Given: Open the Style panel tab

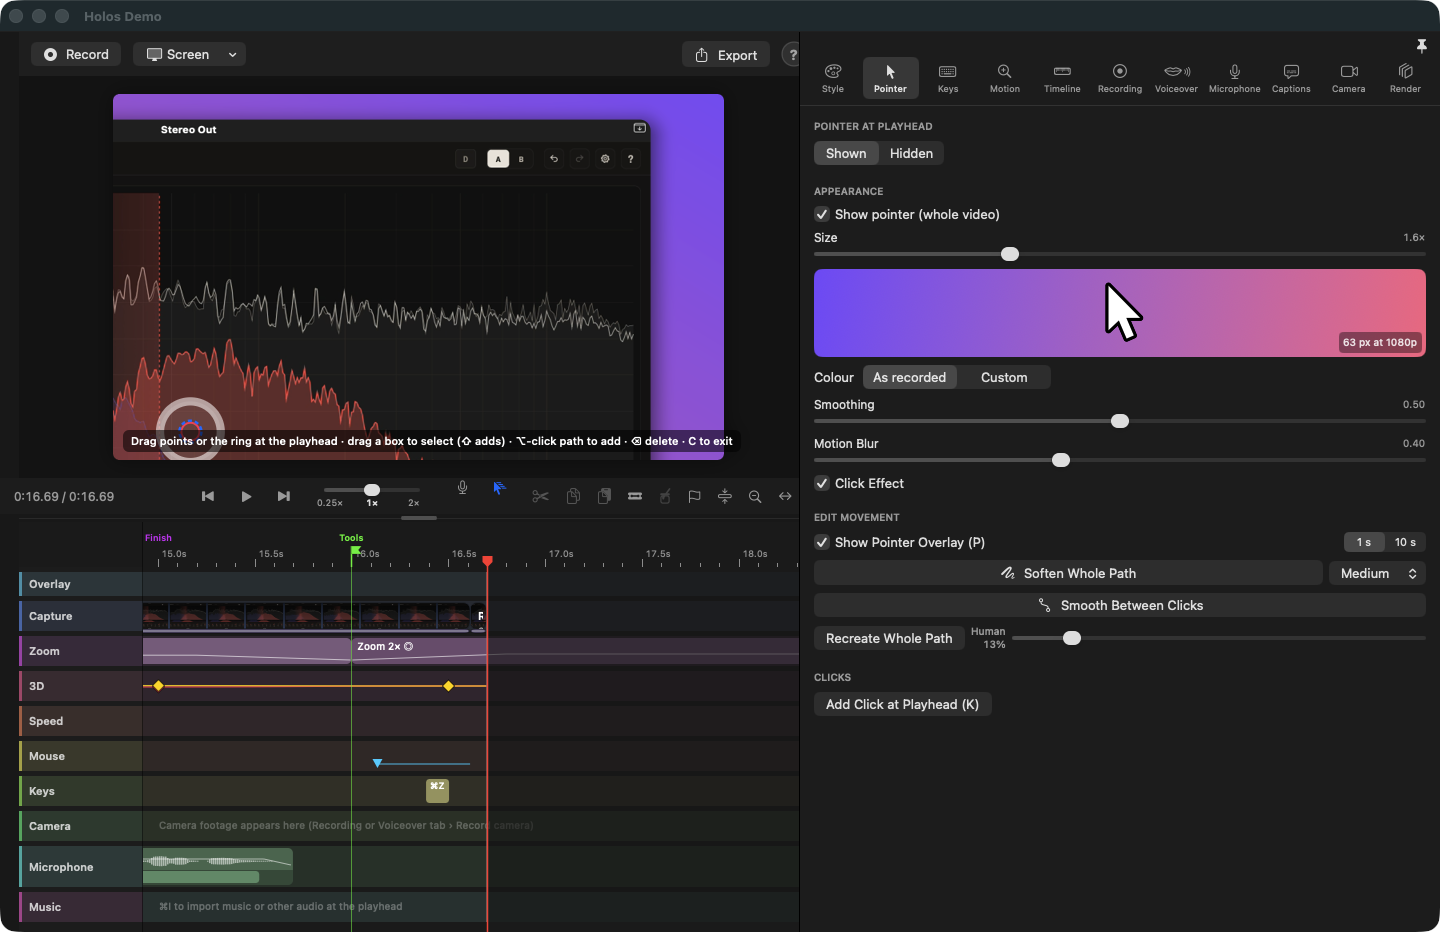Looking at the screenshot, I should click(x=833, y=78).
